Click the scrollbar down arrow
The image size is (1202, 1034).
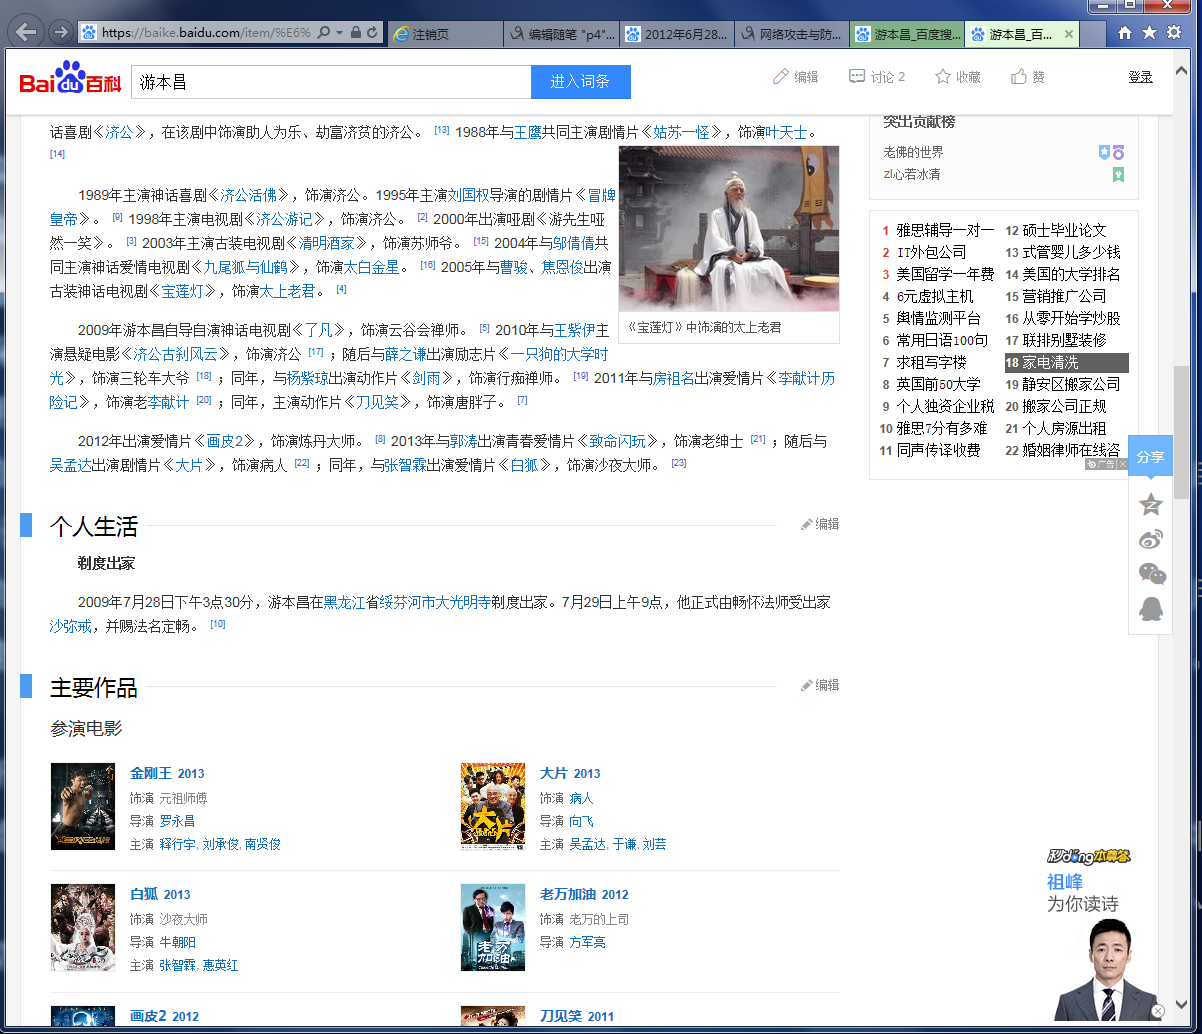coord(1181,1005)
